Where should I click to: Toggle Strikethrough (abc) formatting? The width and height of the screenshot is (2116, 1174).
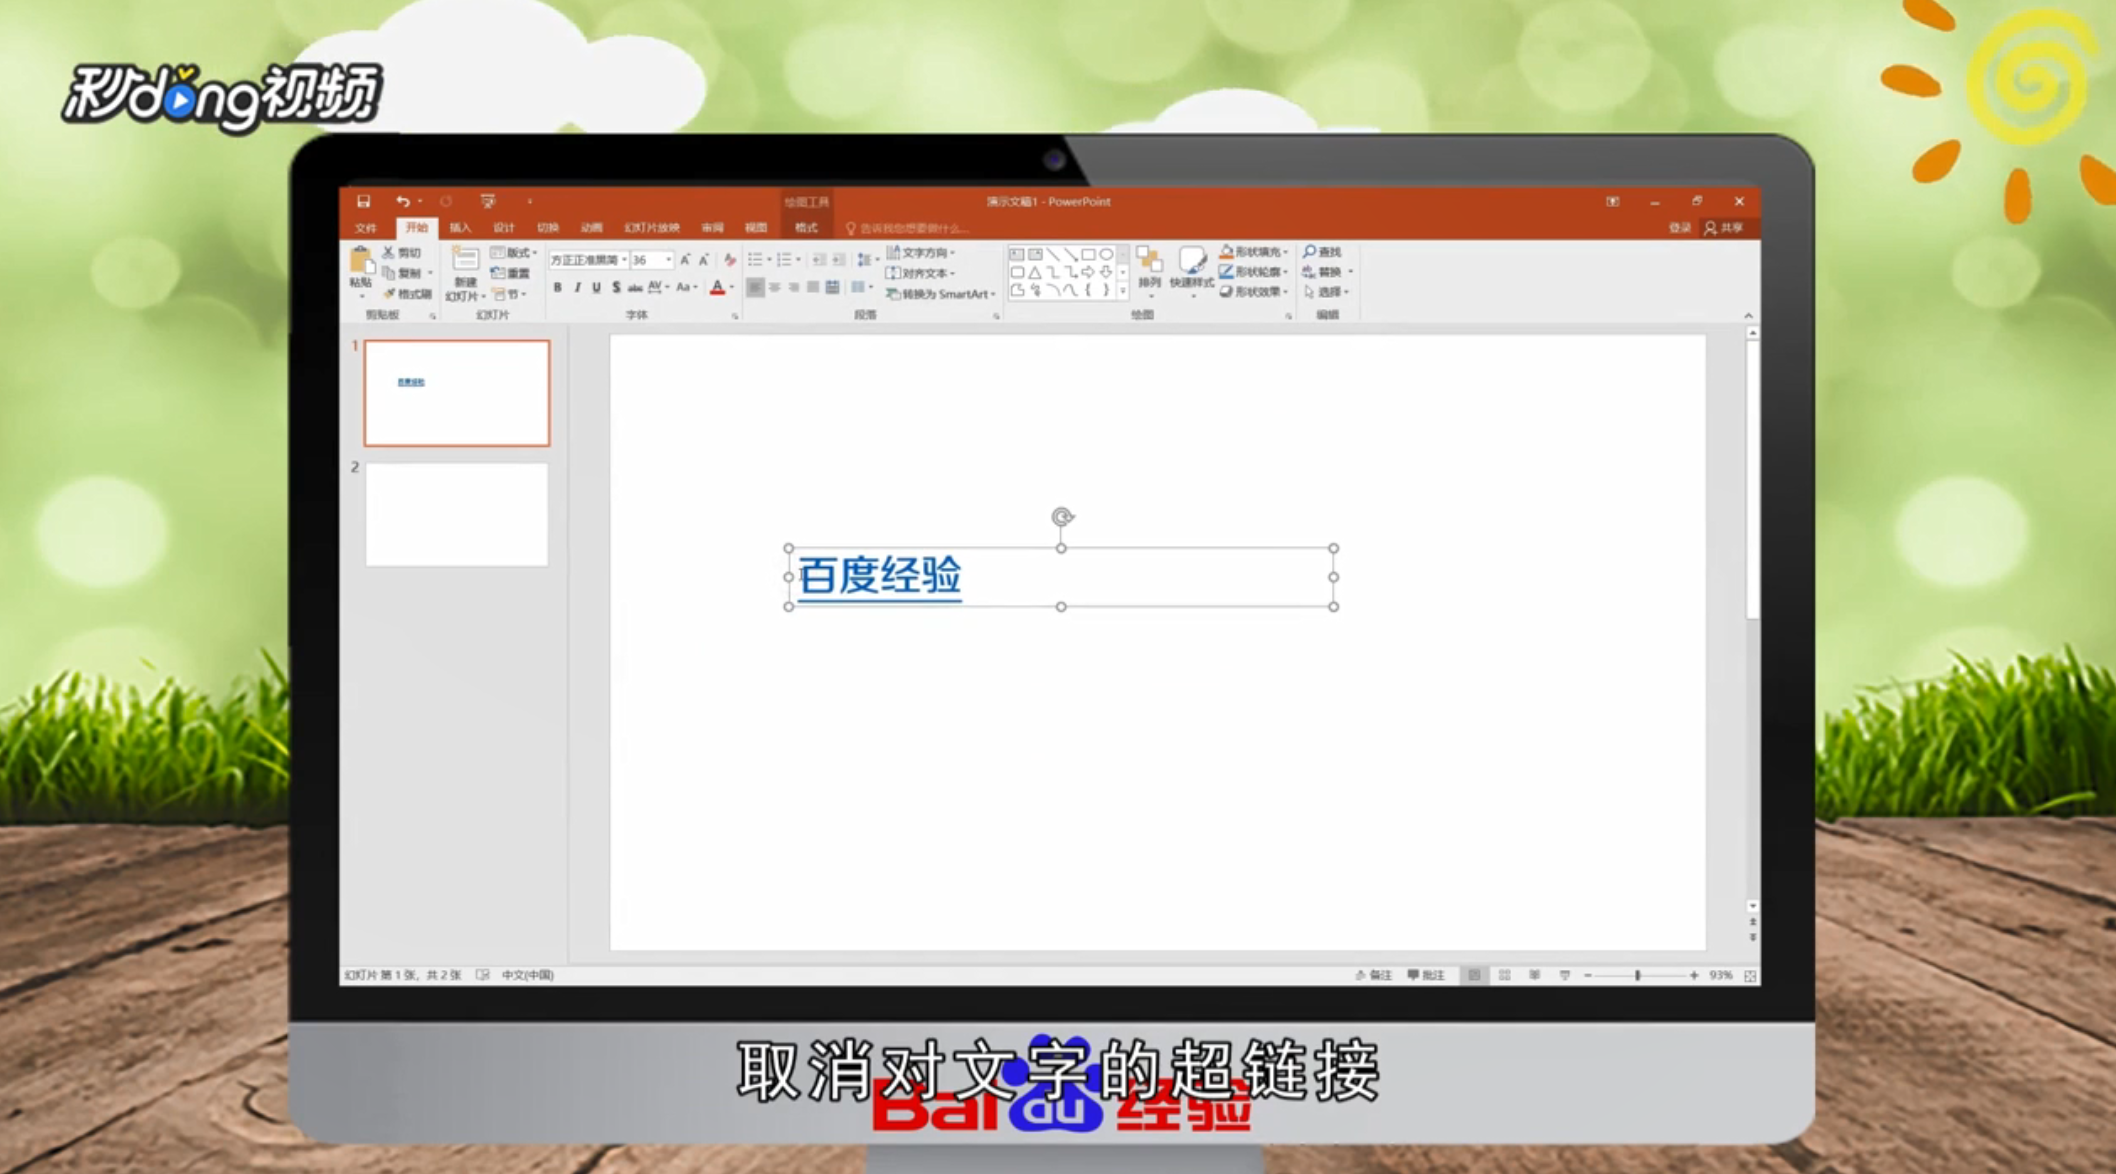pos(635,288)
